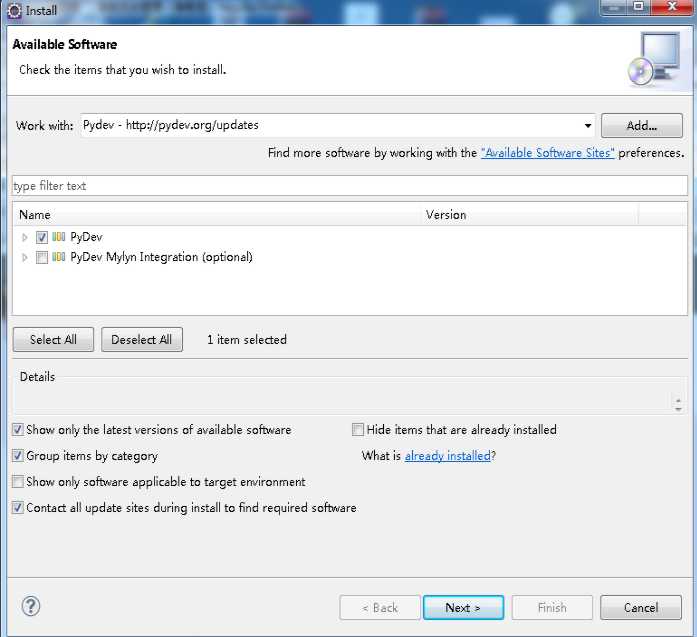
Task: Click the Cancel button
Action: (641, 608)
